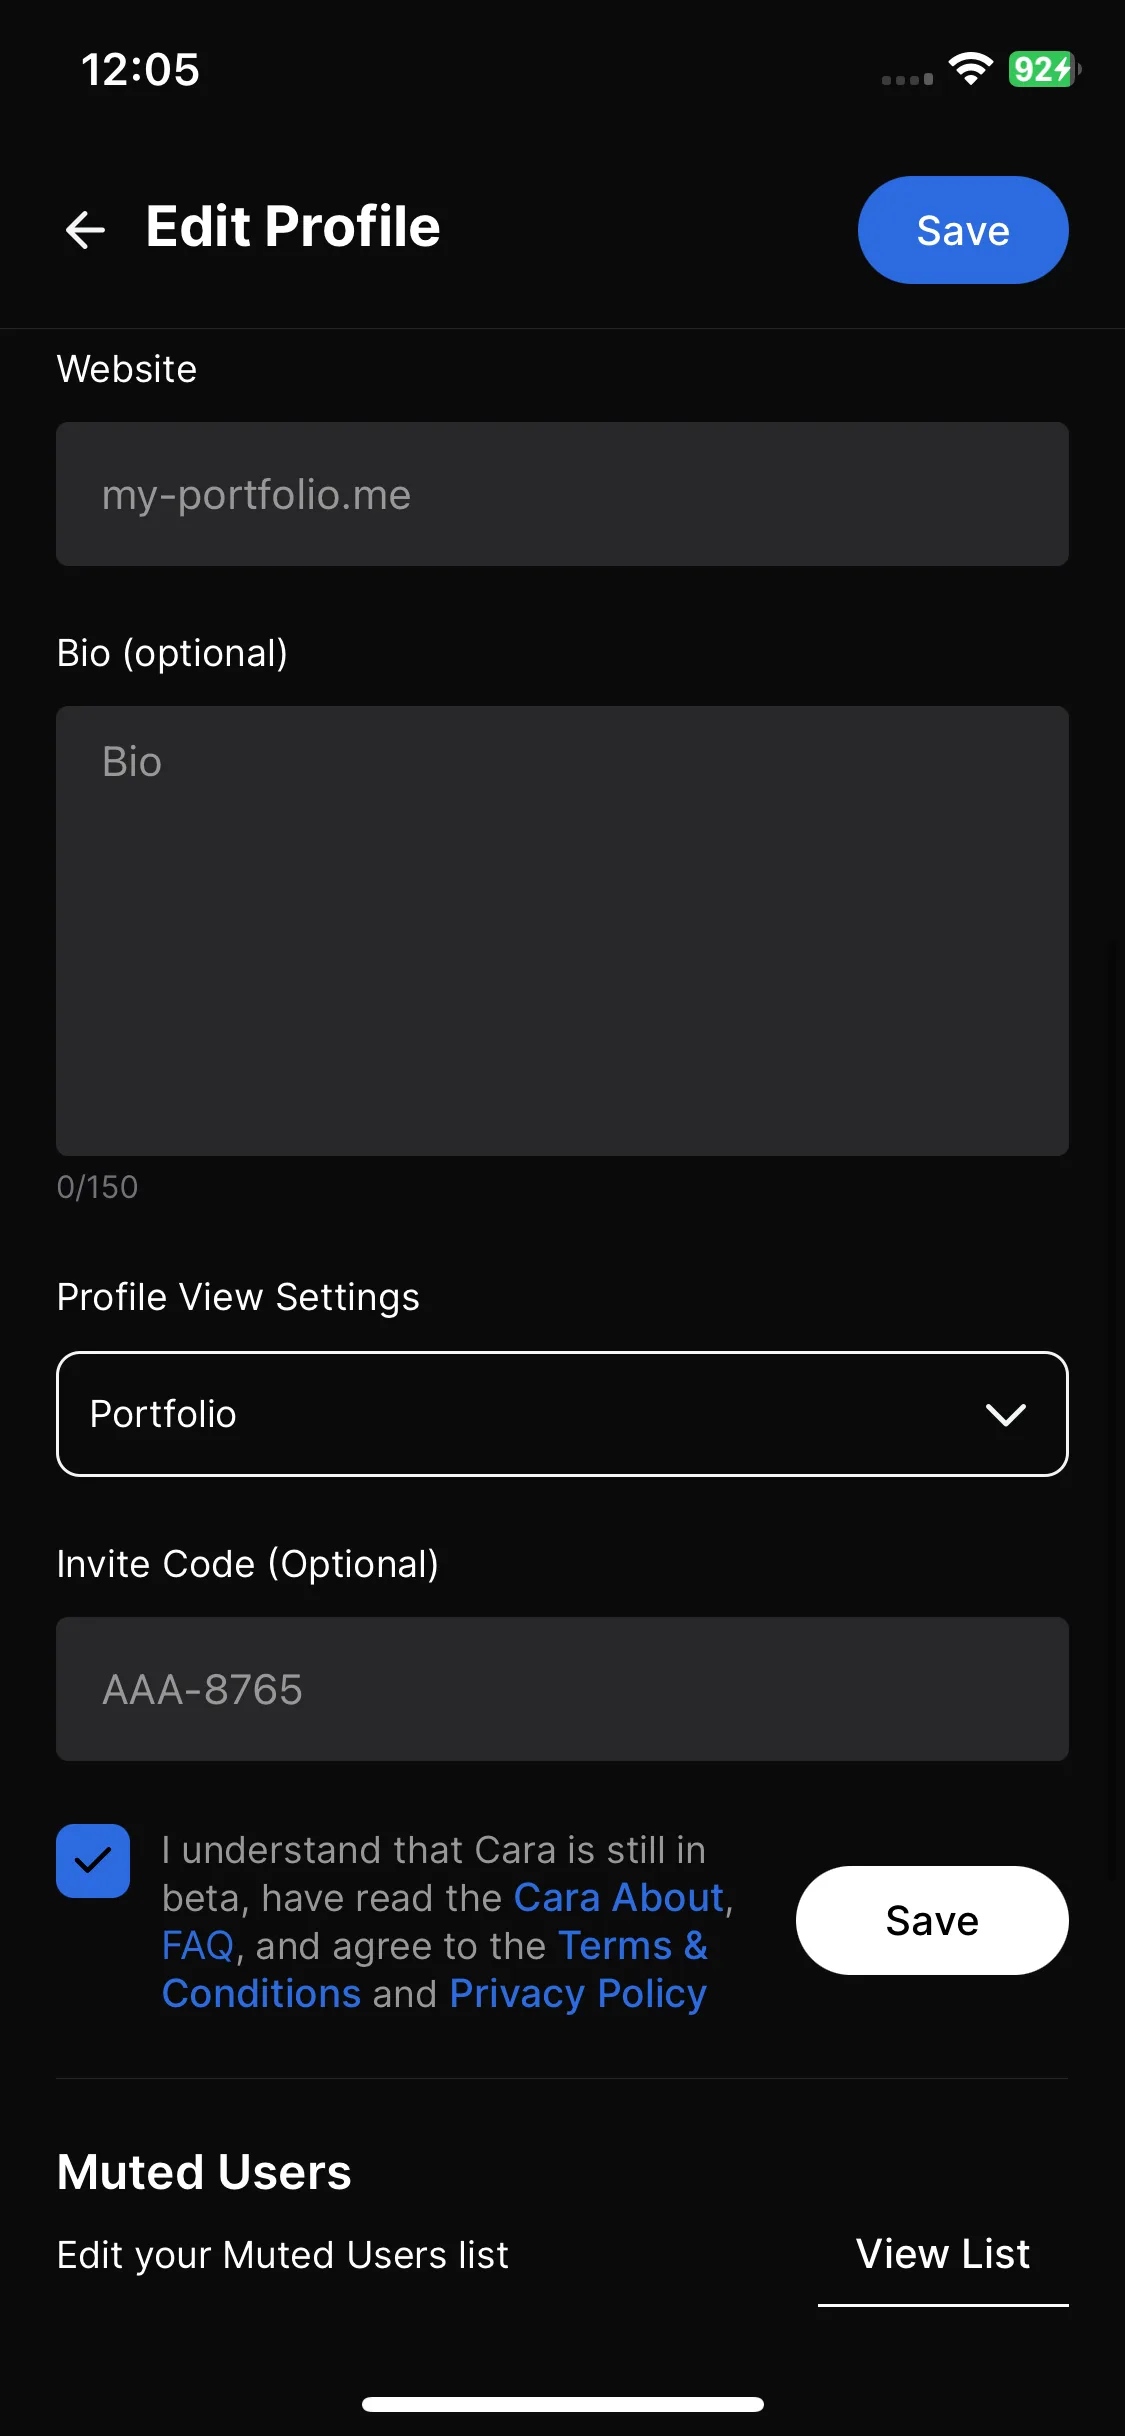Open the FAQ link

pyautogui.click(x=198, y=1945)
